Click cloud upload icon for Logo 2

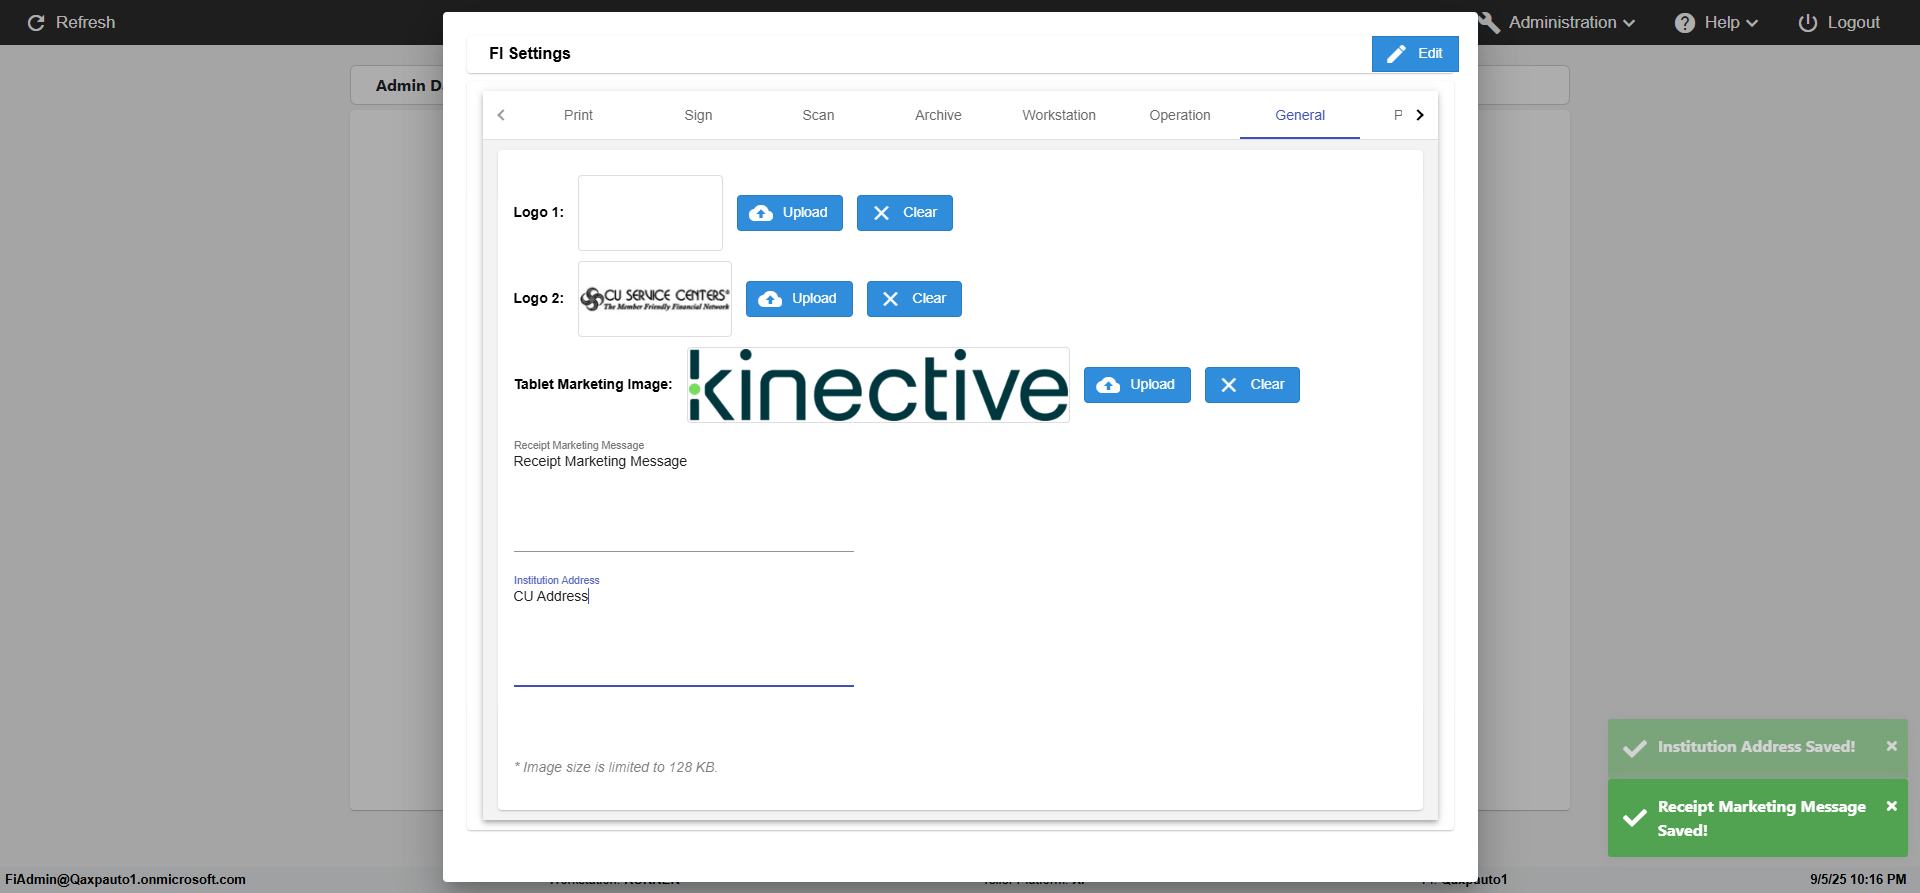click(770, 299)
